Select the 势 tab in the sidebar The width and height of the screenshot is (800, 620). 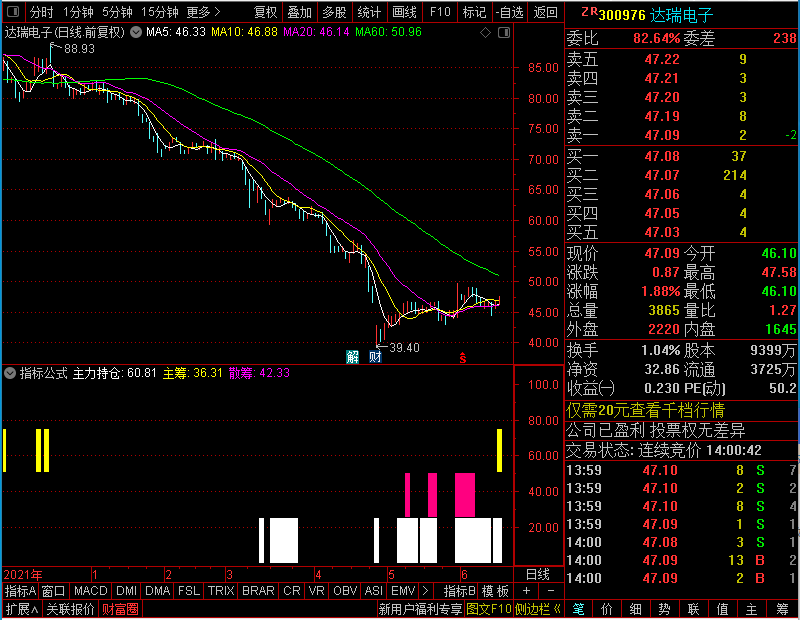(x=664, y=609)
